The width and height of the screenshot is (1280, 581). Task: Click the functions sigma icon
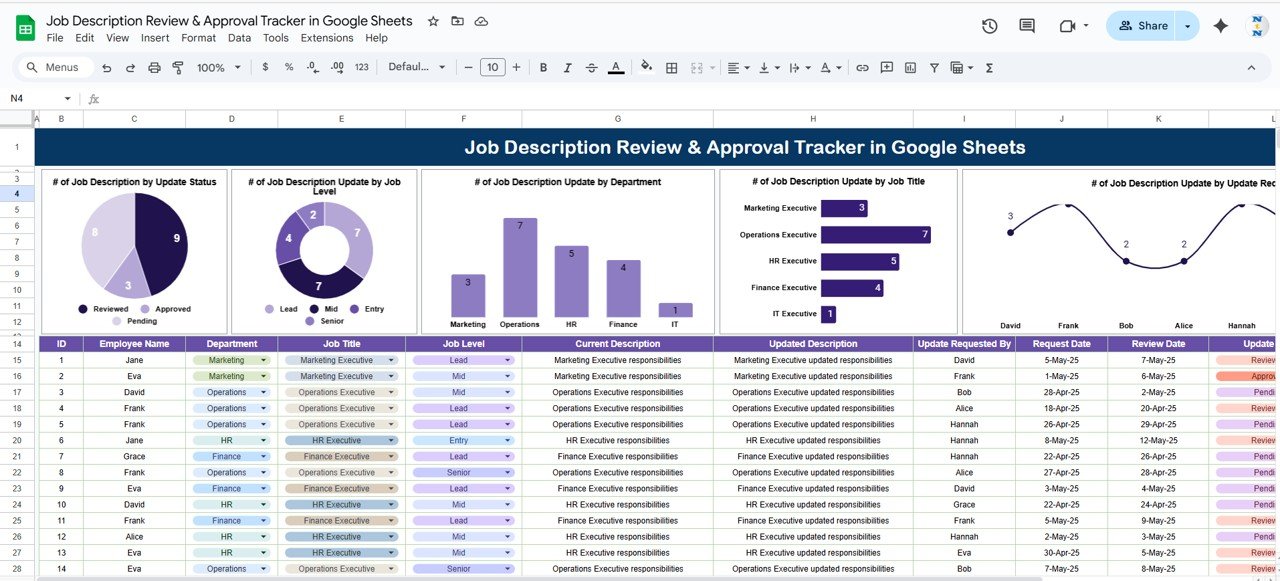point(989,68)
